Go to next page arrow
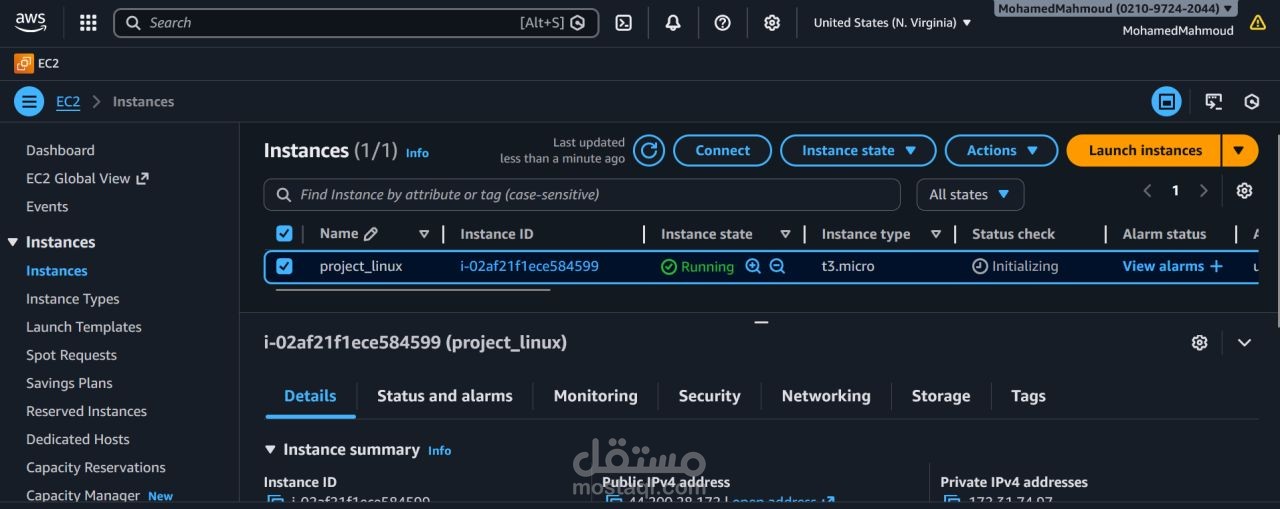 click(x=1204, y=191)
